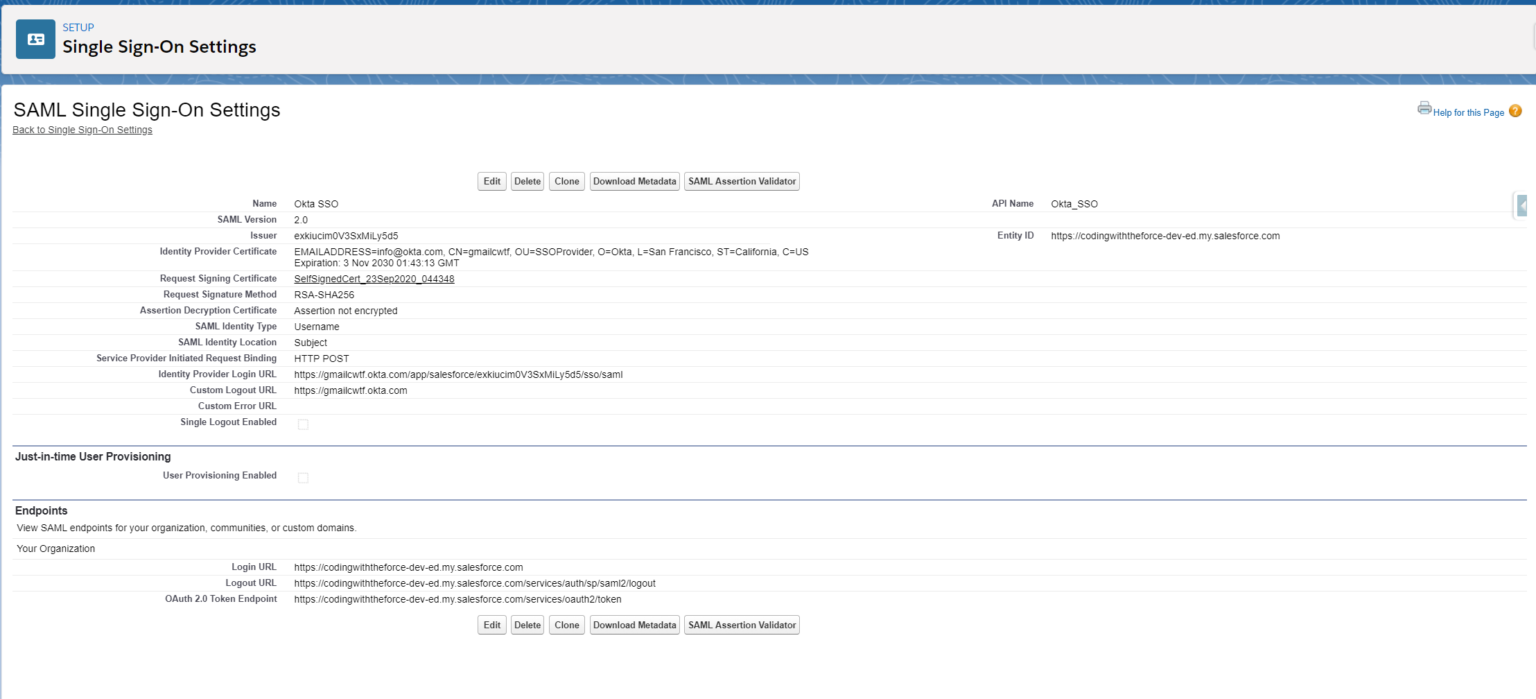Click the SETUP header label
This screenshot has height=699, width=1536.
pos(78,27)
